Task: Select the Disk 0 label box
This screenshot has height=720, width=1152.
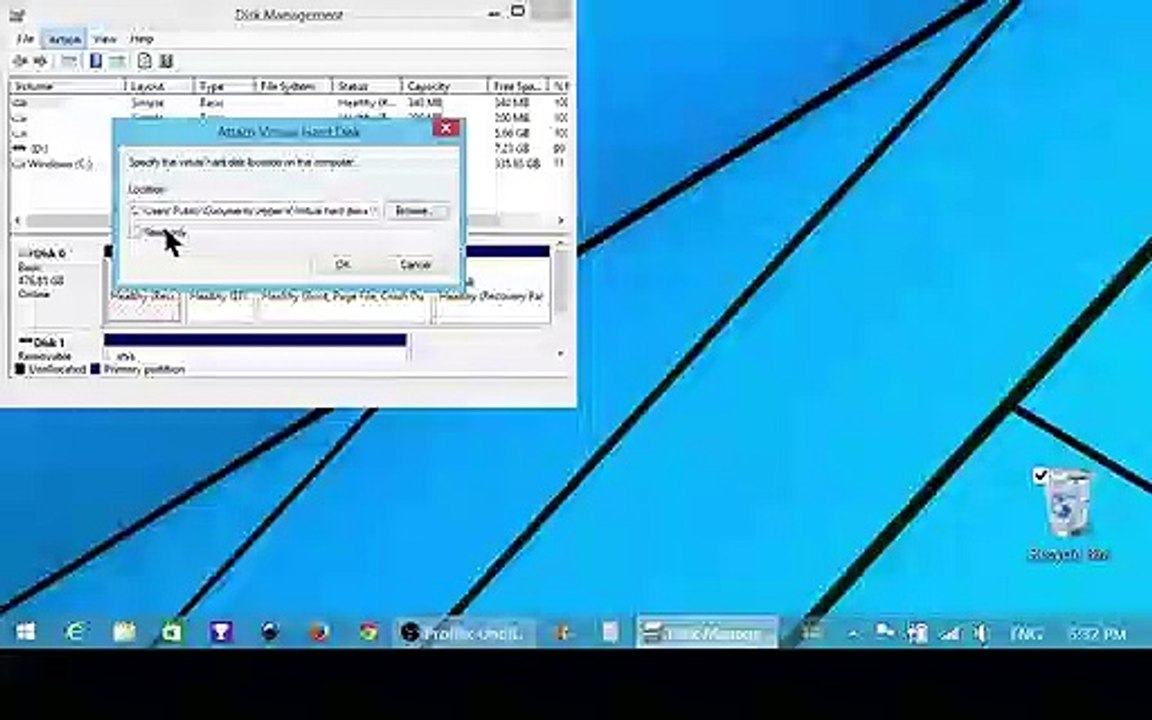Action: [57, 285]
